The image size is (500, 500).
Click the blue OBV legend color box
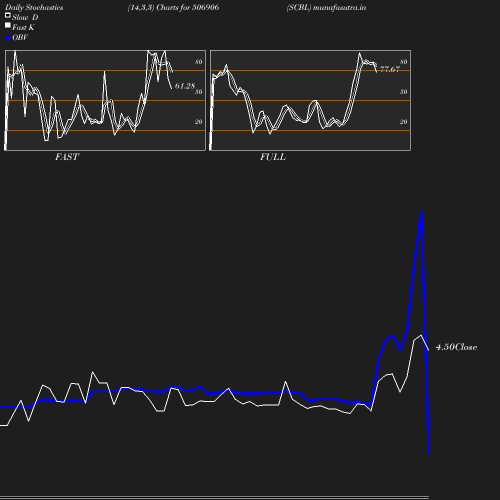click(x=8, y=38)
